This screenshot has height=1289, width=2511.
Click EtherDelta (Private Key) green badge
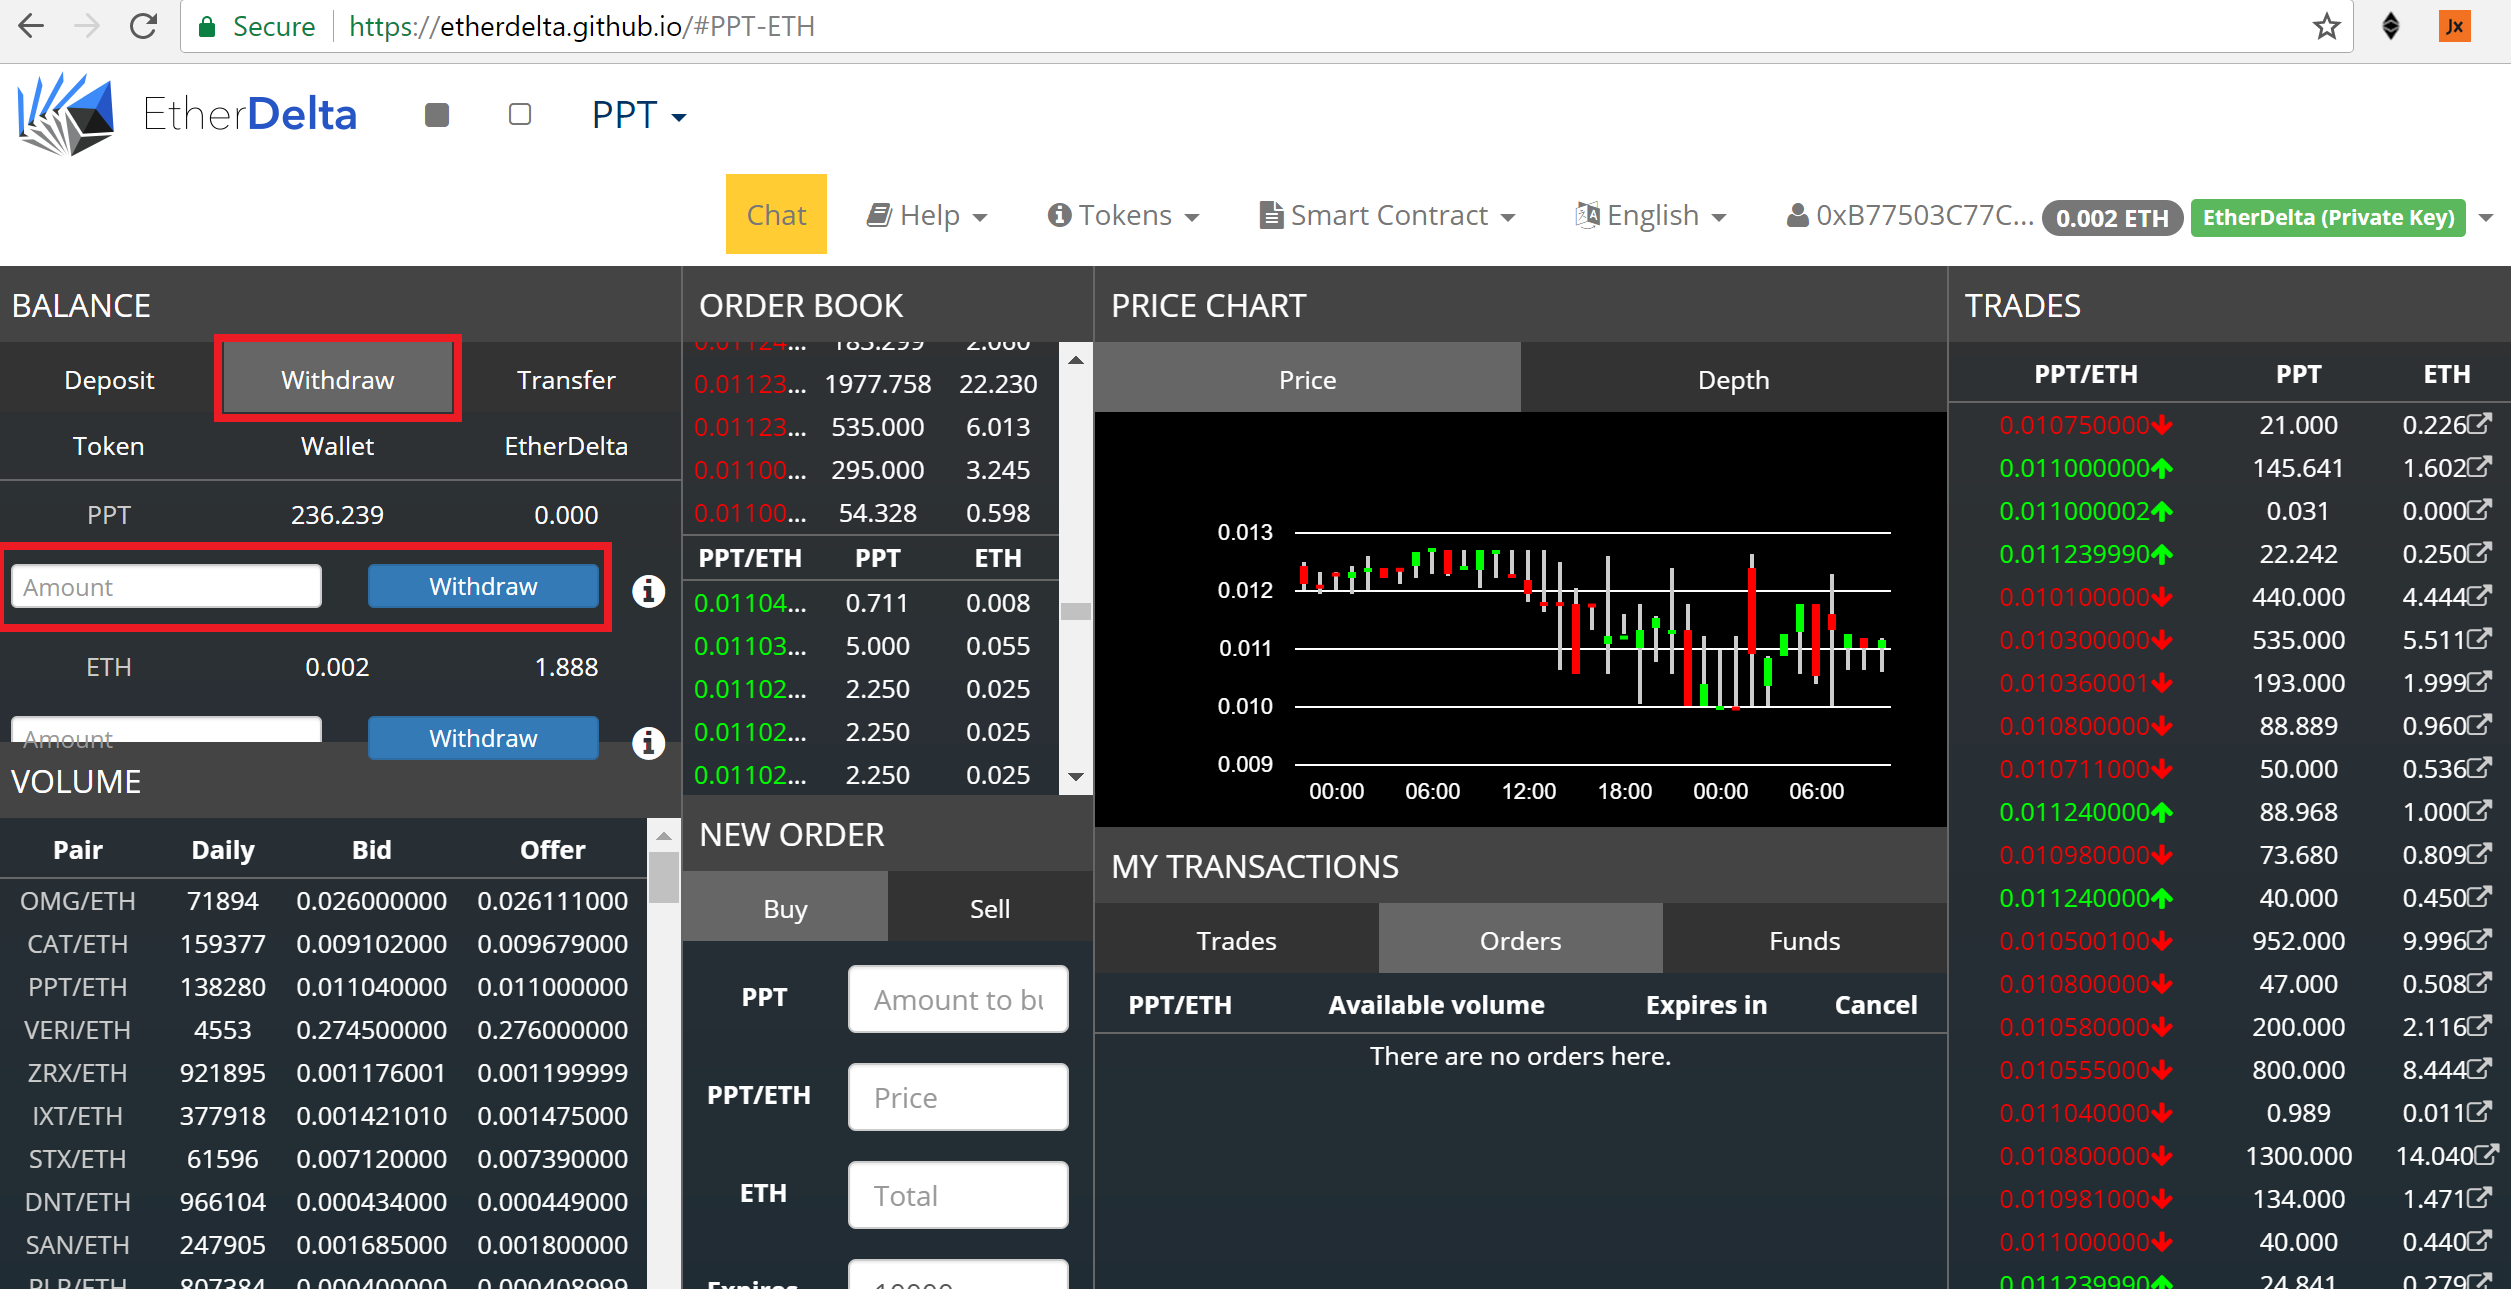[x=2328, y=218]
